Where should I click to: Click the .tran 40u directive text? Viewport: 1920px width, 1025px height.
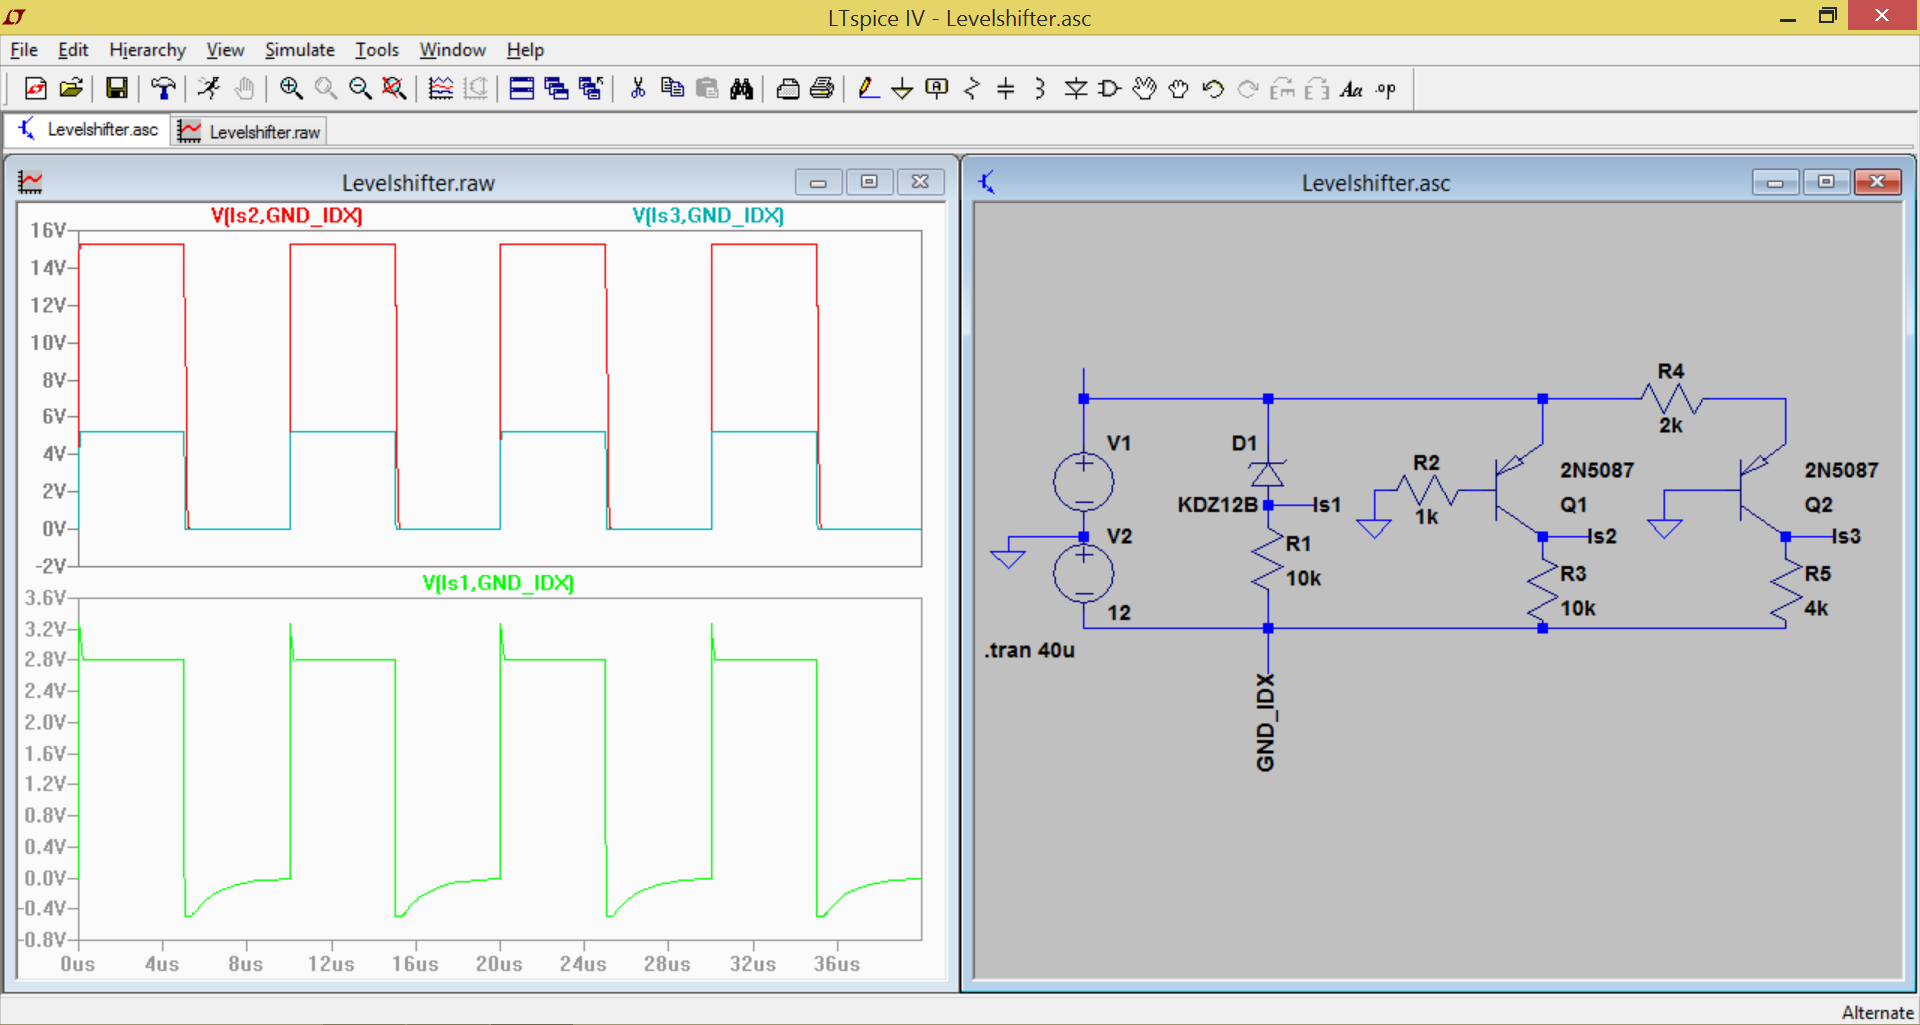click(1029, 650)
